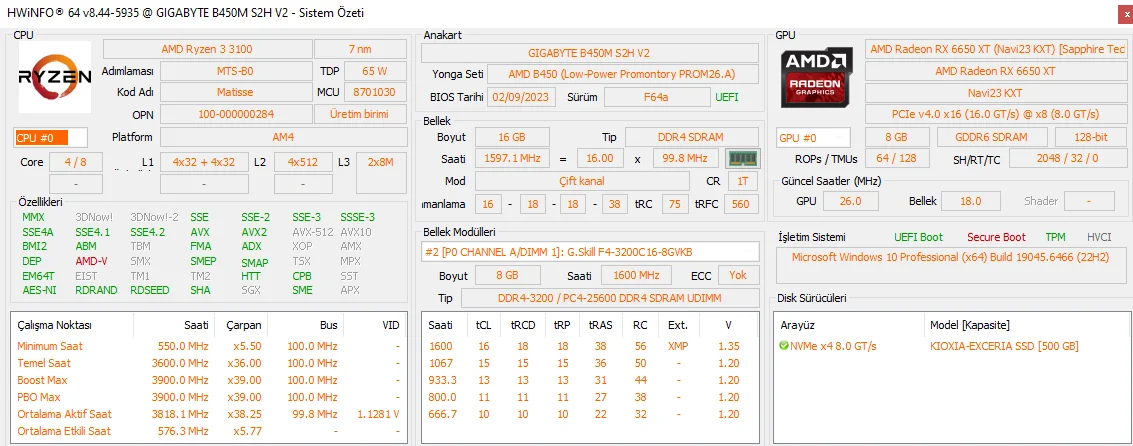Click the GPU clock value 26.0
The height and width of the screenshot is (446, 1133).
click(849, 201)
